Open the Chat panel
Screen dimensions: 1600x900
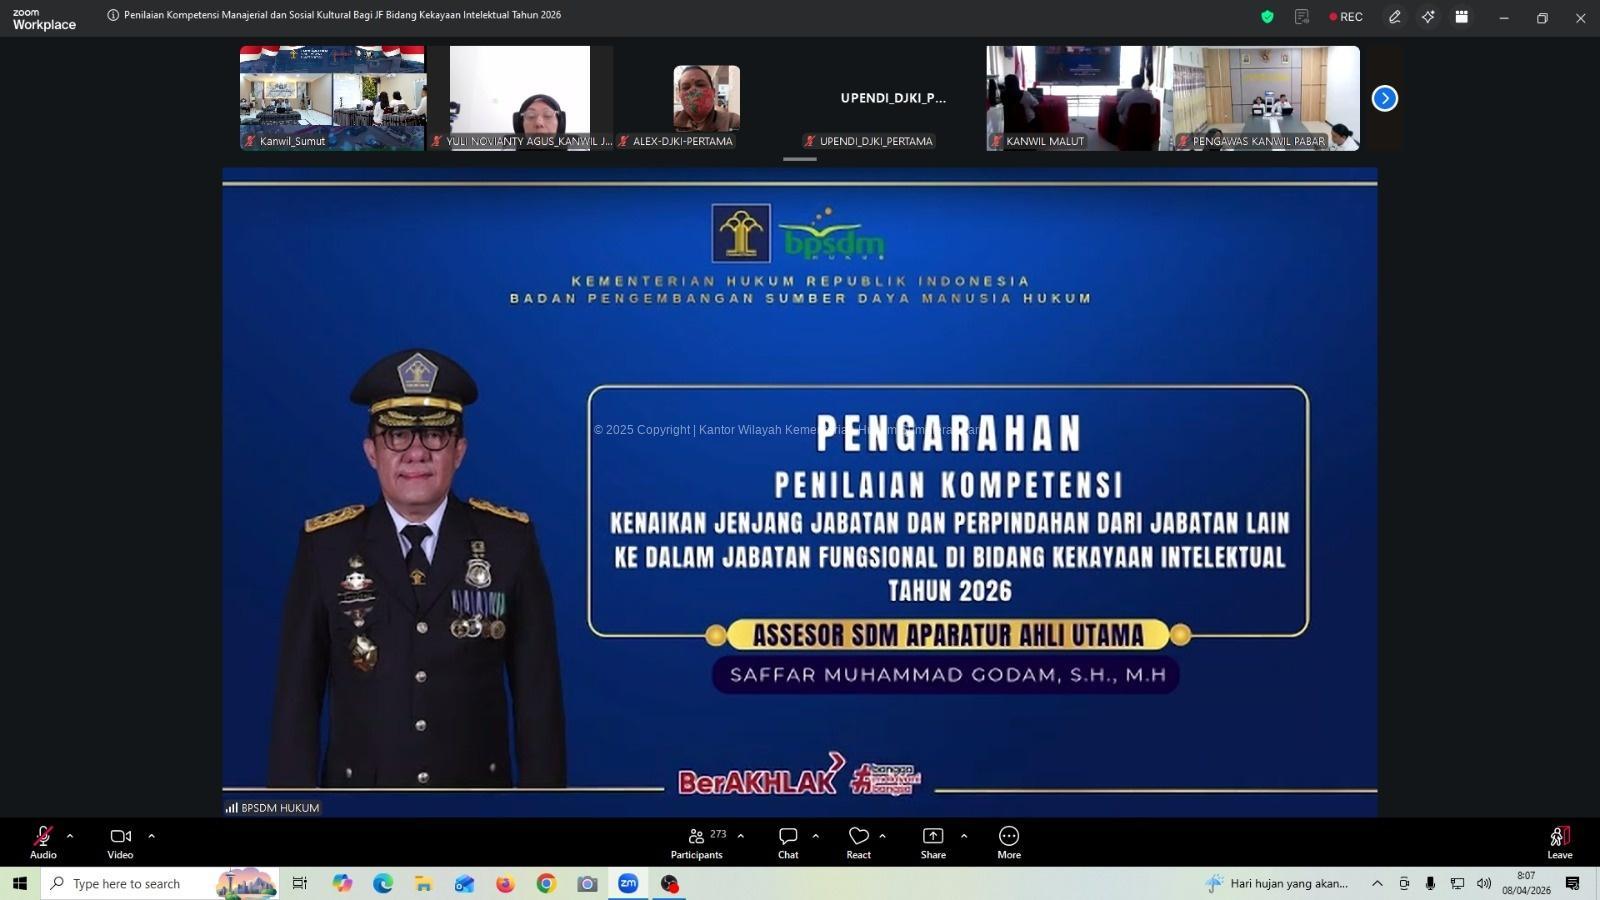pyautogui.click(x=788, y=841)
